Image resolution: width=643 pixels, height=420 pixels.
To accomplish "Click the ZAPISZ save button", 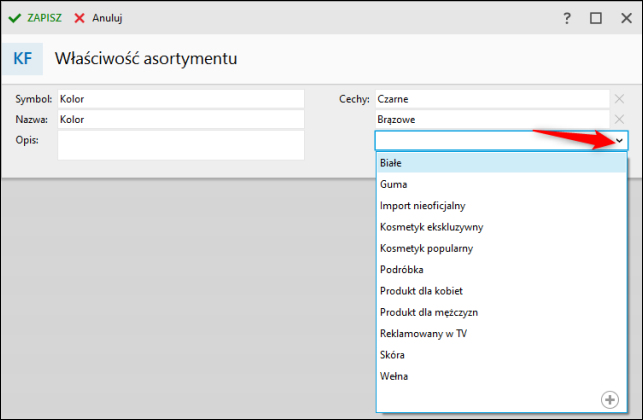I will point(36,18).
